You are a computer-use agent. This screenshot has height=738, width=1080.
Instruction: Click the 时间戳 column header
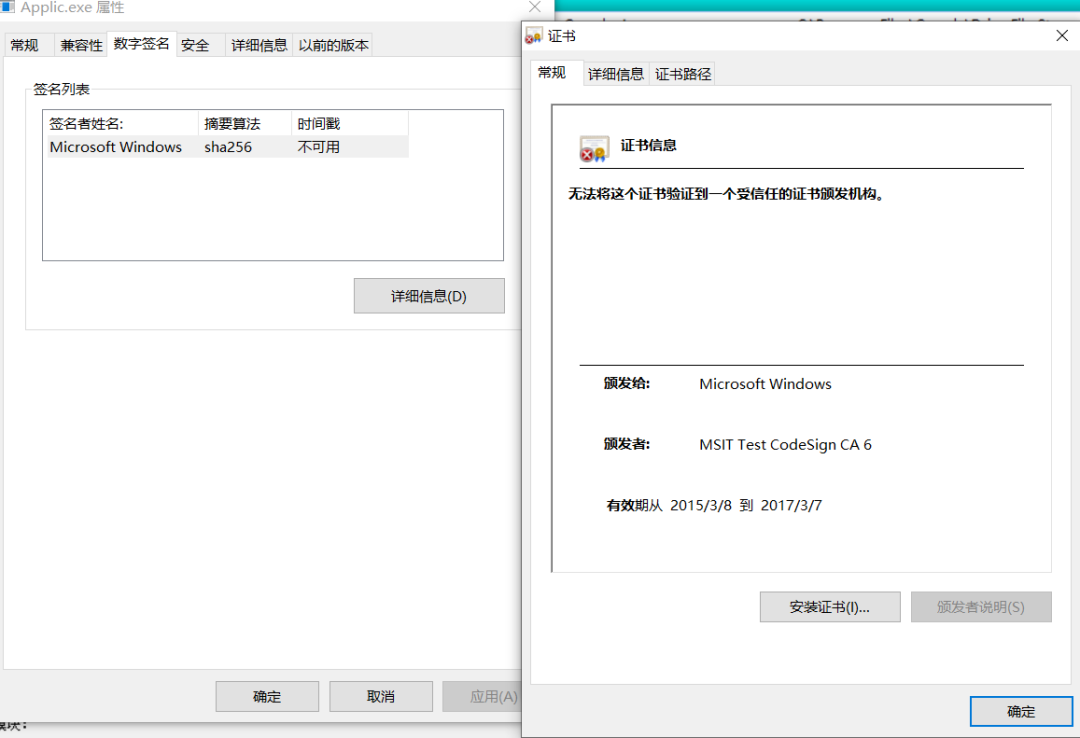tap(350, 124)
